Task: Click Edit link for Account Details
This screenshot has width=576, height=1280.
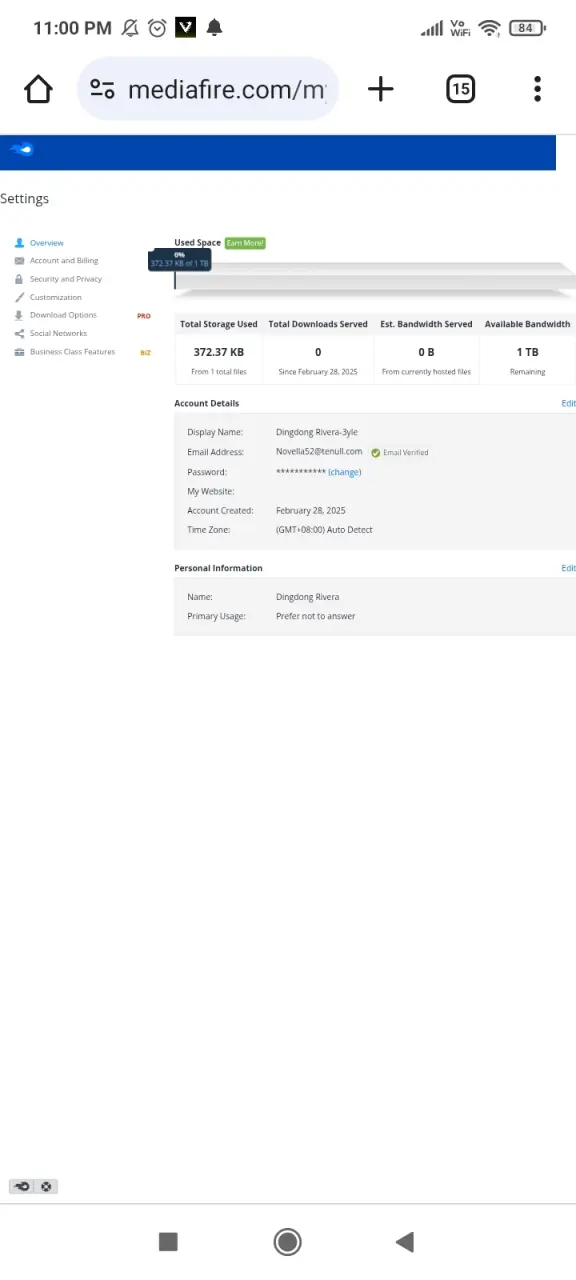Action: 568,404
